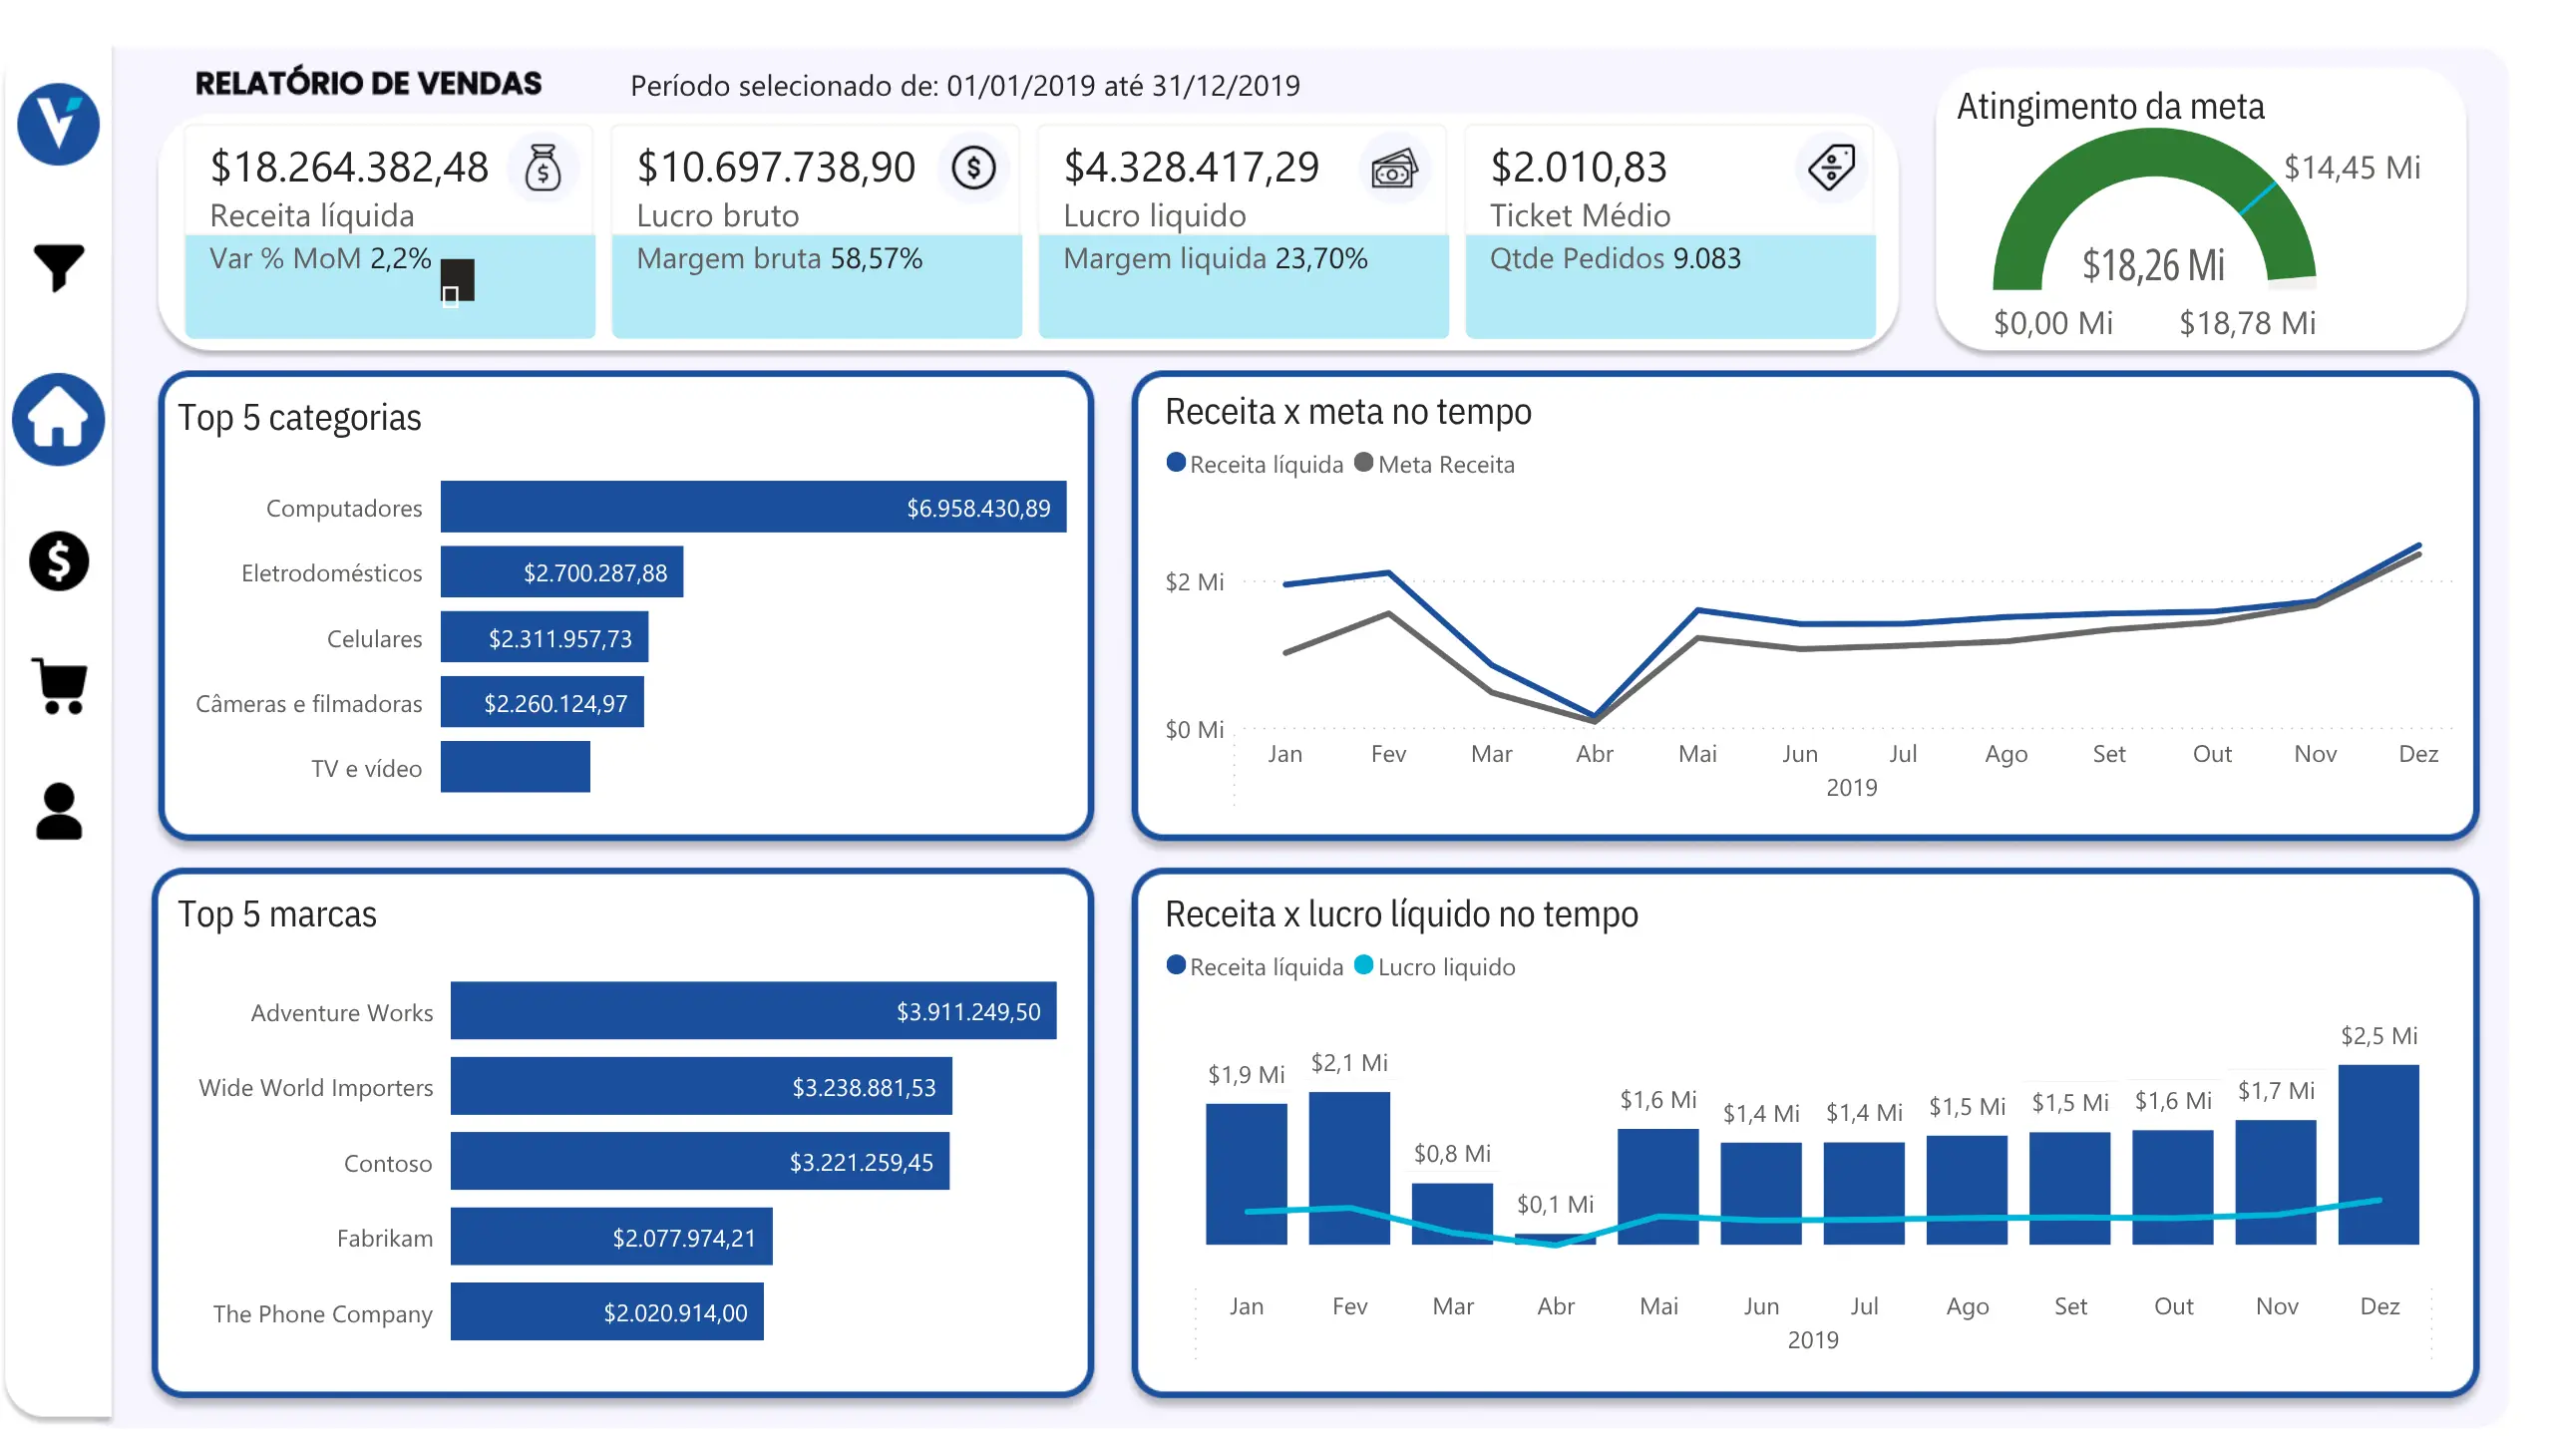Click the banknotes icon on Lucro liquido card
Image resolution: width=2553 pixels, height=1456 pixels.
(x=1394, y=169)
